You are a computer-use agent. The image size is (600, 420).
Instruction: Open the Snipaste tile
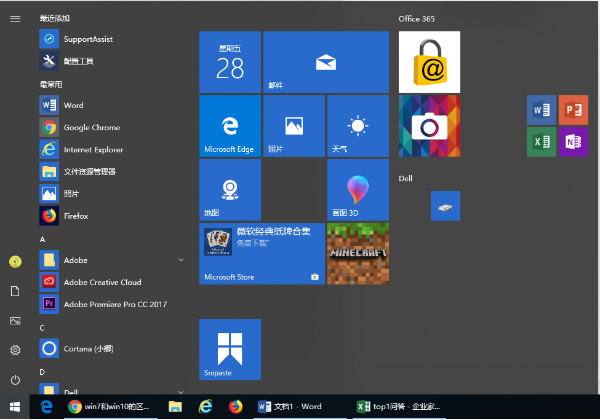(230, 350)
